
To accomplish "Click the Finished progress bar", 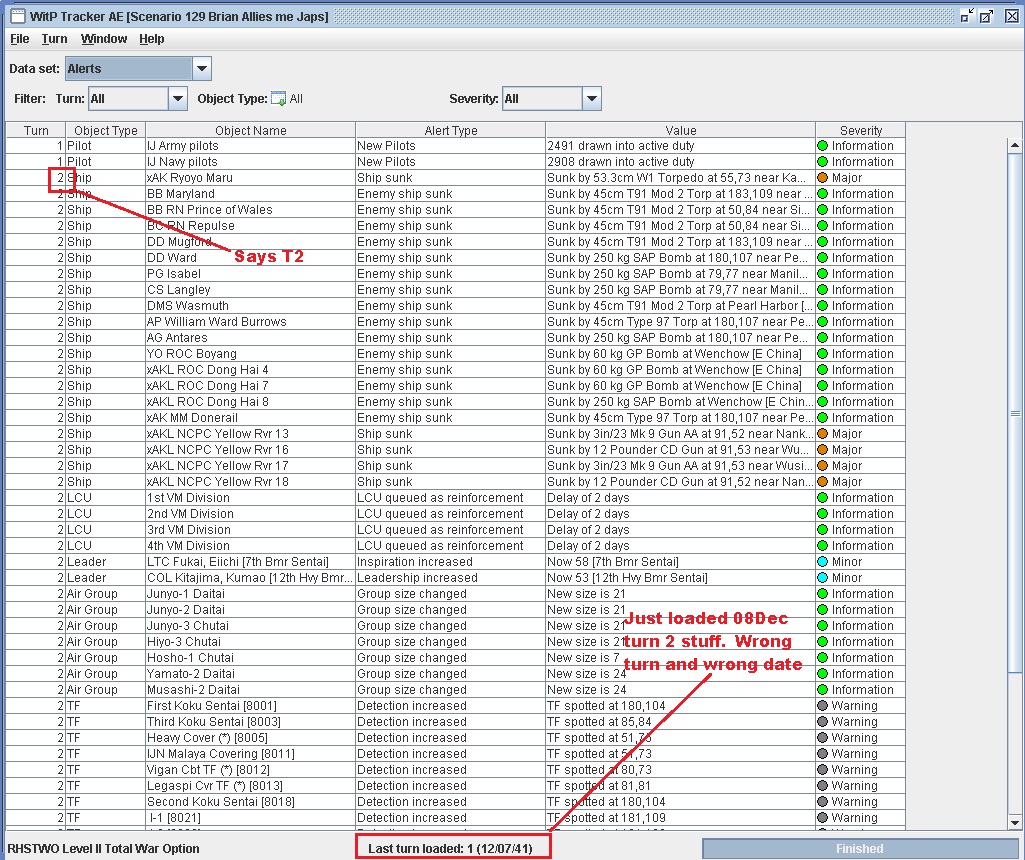I will (860, 848).
